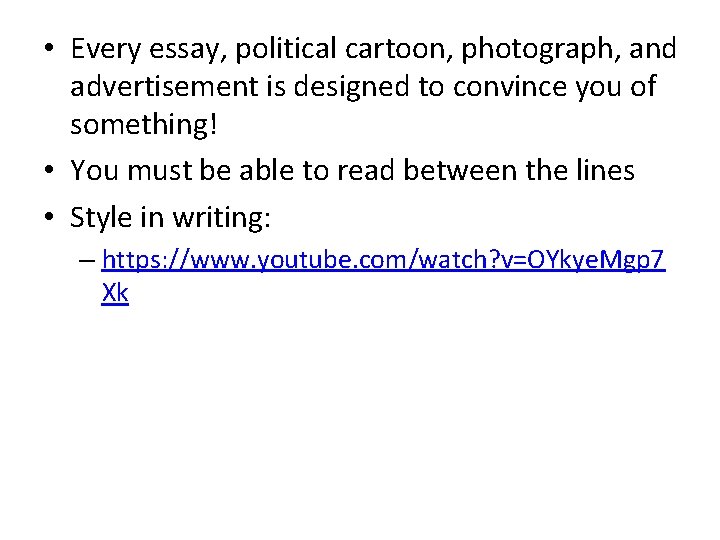Select the 'Style in writing:' bullet text

click(170, 217)
